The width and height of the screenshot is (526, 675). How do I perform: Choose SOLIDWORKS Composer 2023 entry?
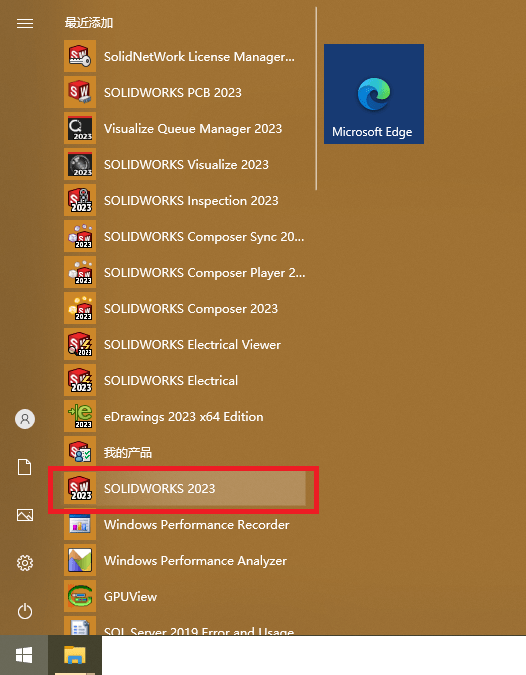[x=185, y=309]
